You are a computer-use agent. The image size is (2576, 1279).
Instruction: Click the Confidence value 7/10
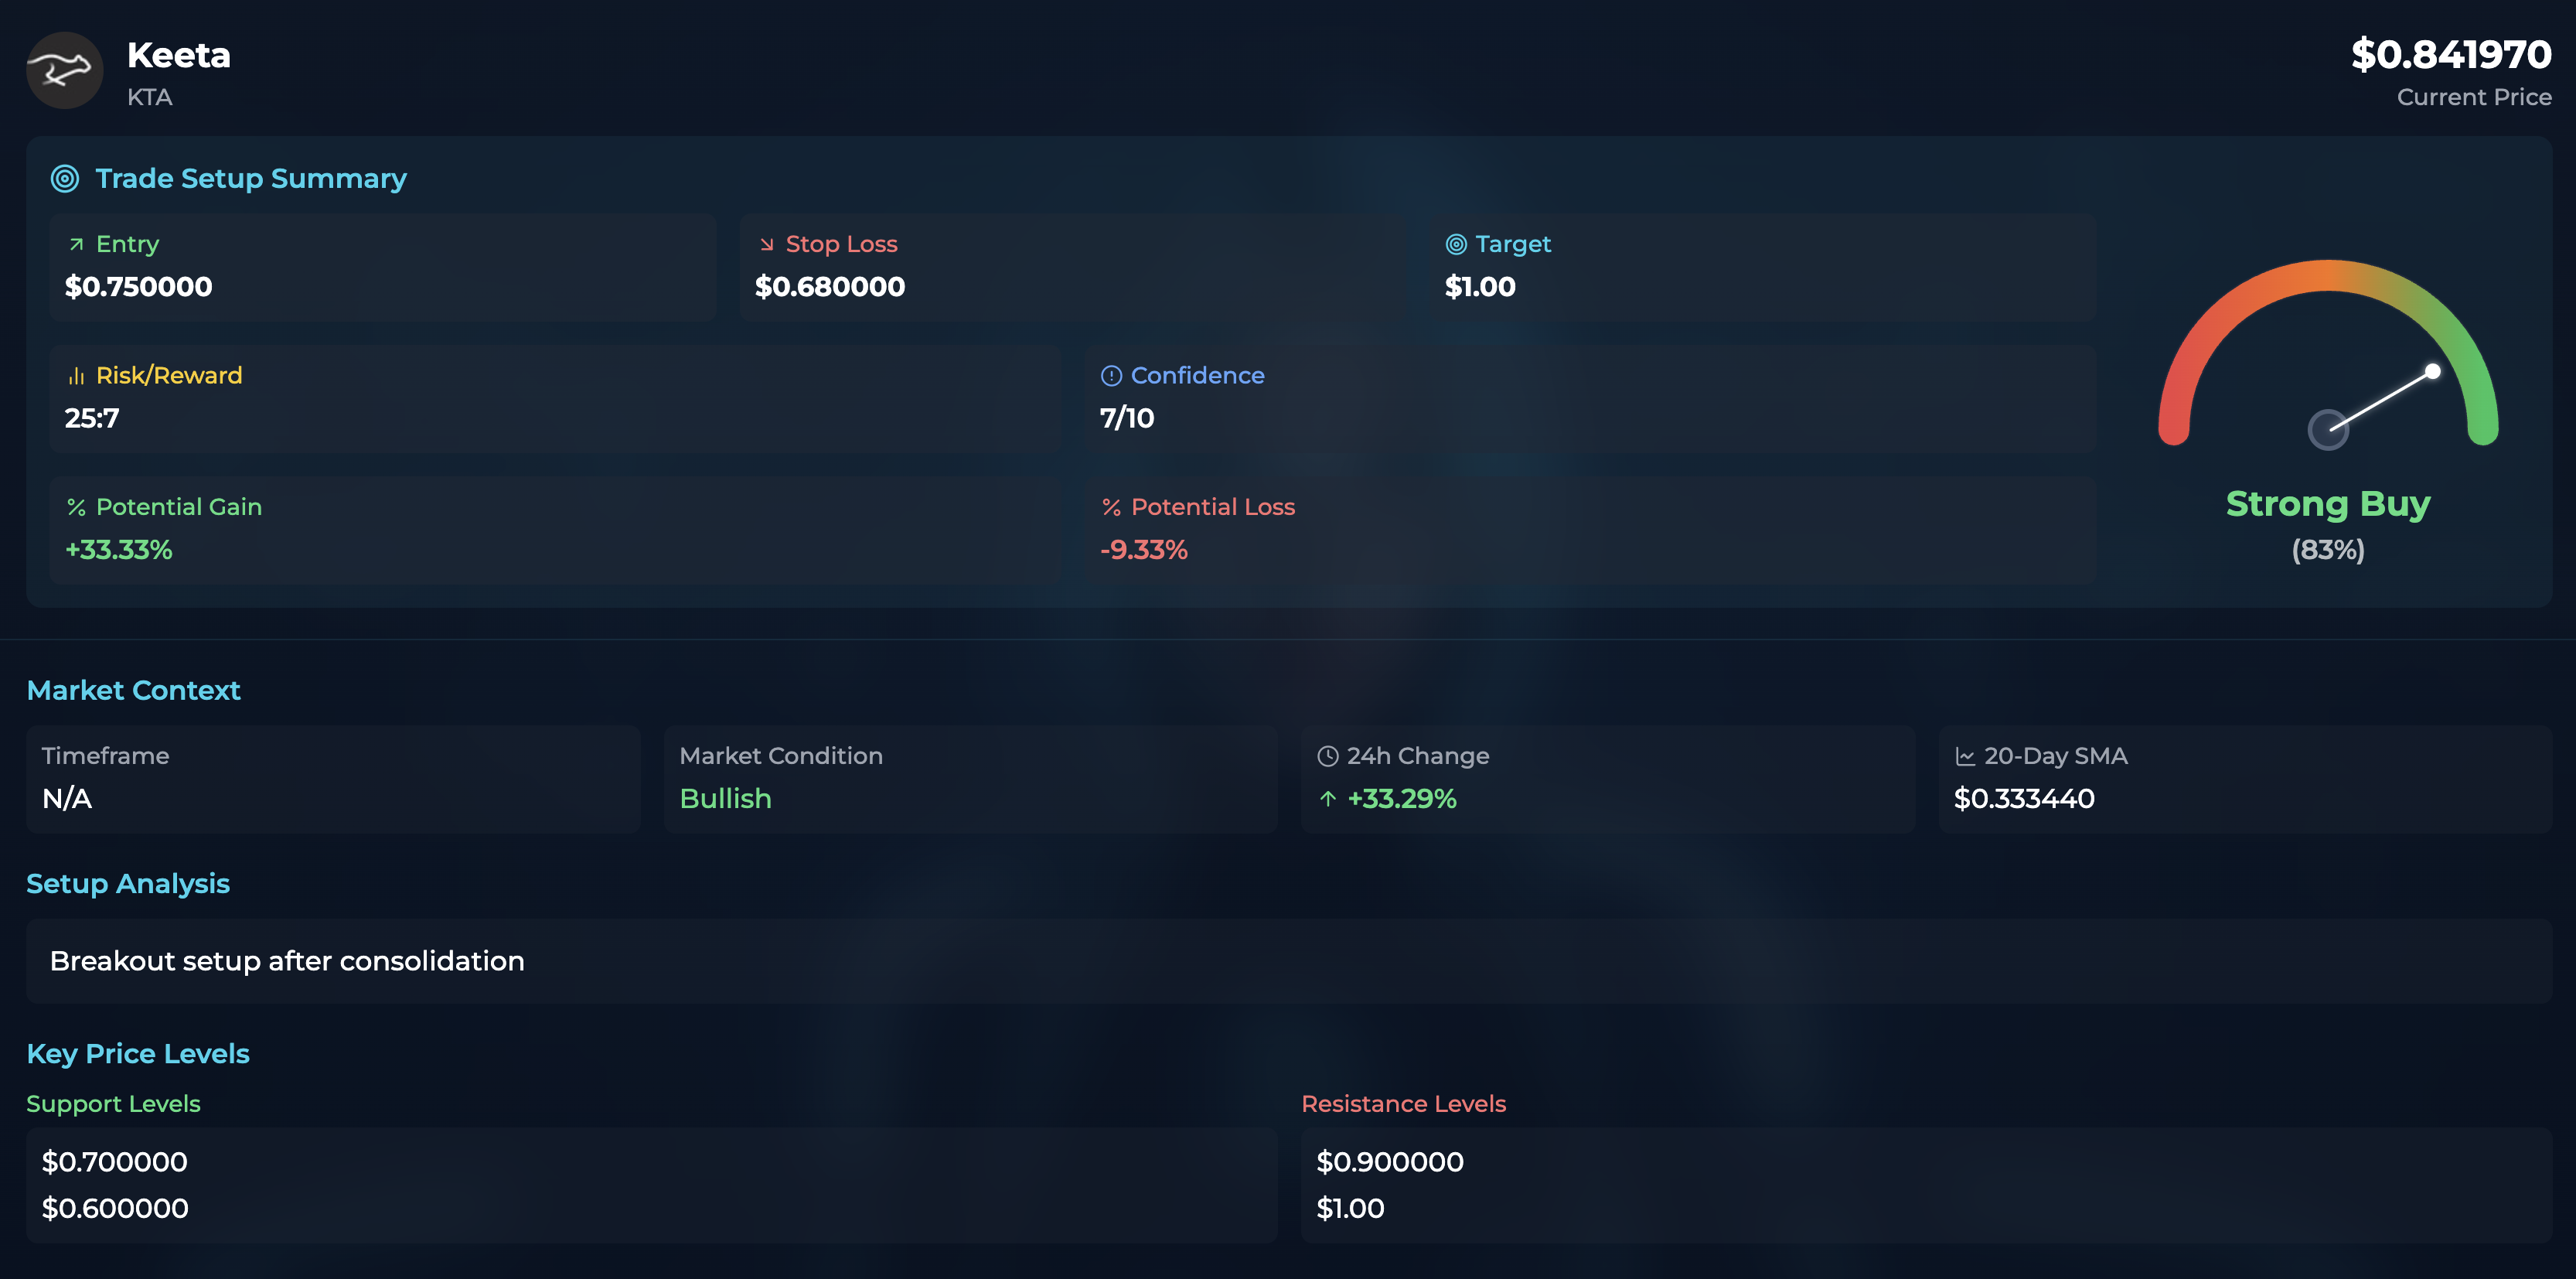pos(1127,418)
